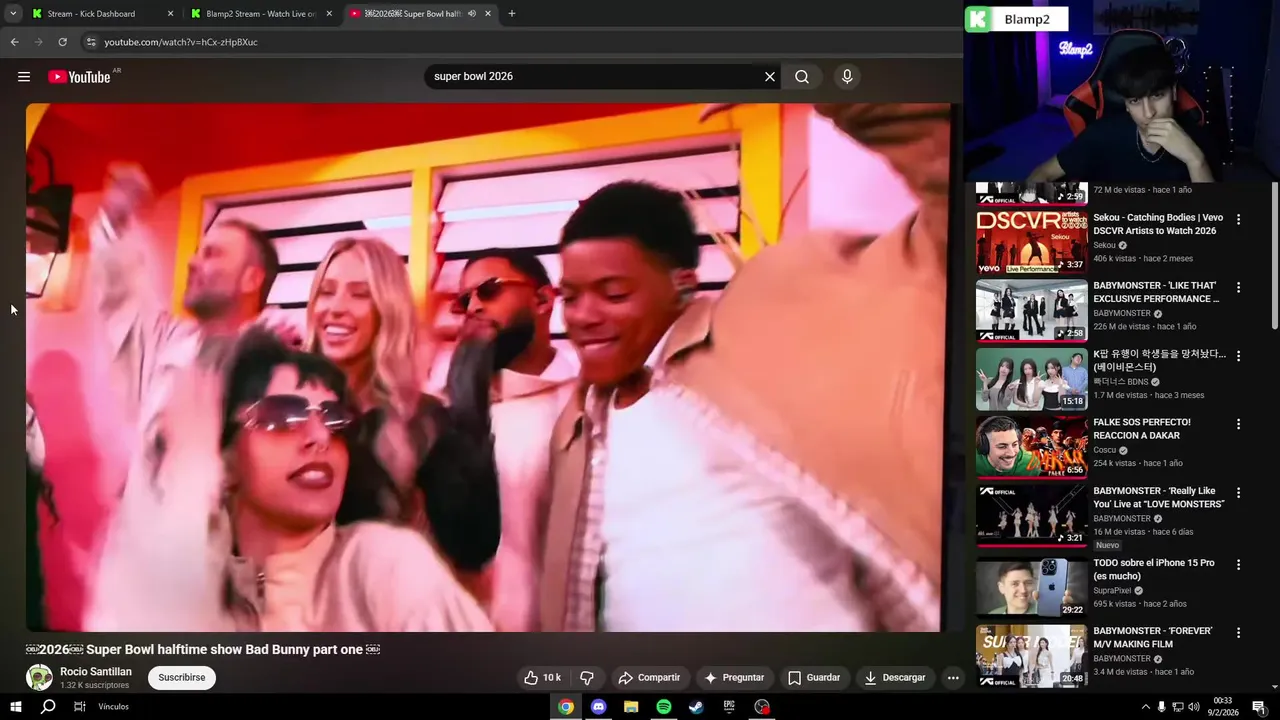The image size is (1280, 720).
Task: Subscribe to Rocio Santillan with the Suscribirse button
Action: (182, 678)
